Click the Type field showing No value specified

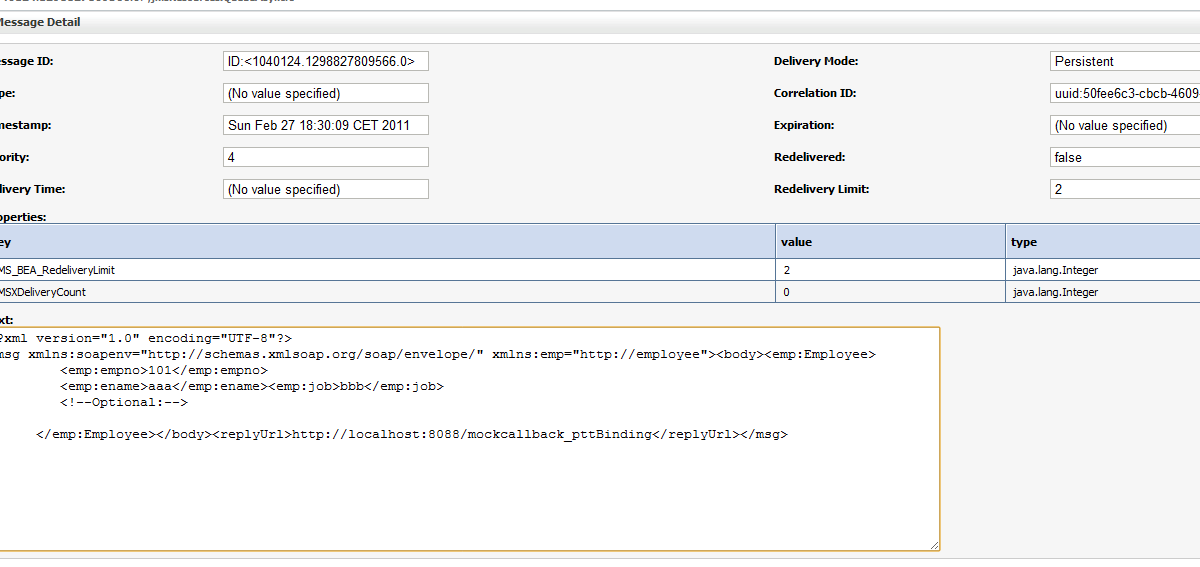pyautogui.click(x=326, y=93)
